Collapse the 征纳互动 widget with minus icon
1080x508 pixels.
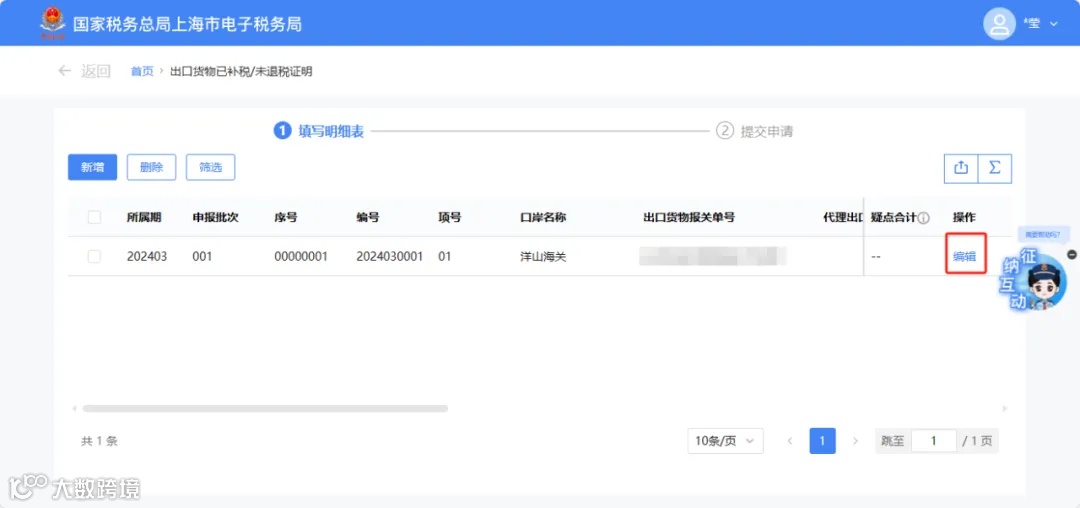(1071, 254)
